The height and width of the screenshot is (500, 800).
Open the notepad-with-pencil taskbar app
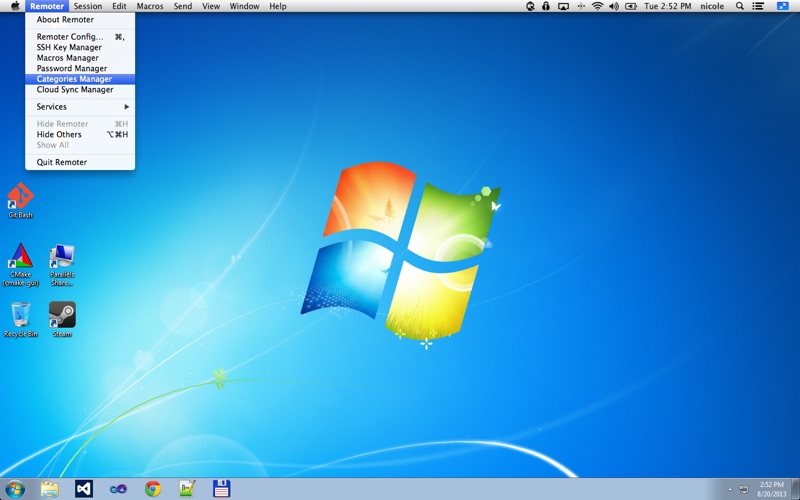click(187, 489)
